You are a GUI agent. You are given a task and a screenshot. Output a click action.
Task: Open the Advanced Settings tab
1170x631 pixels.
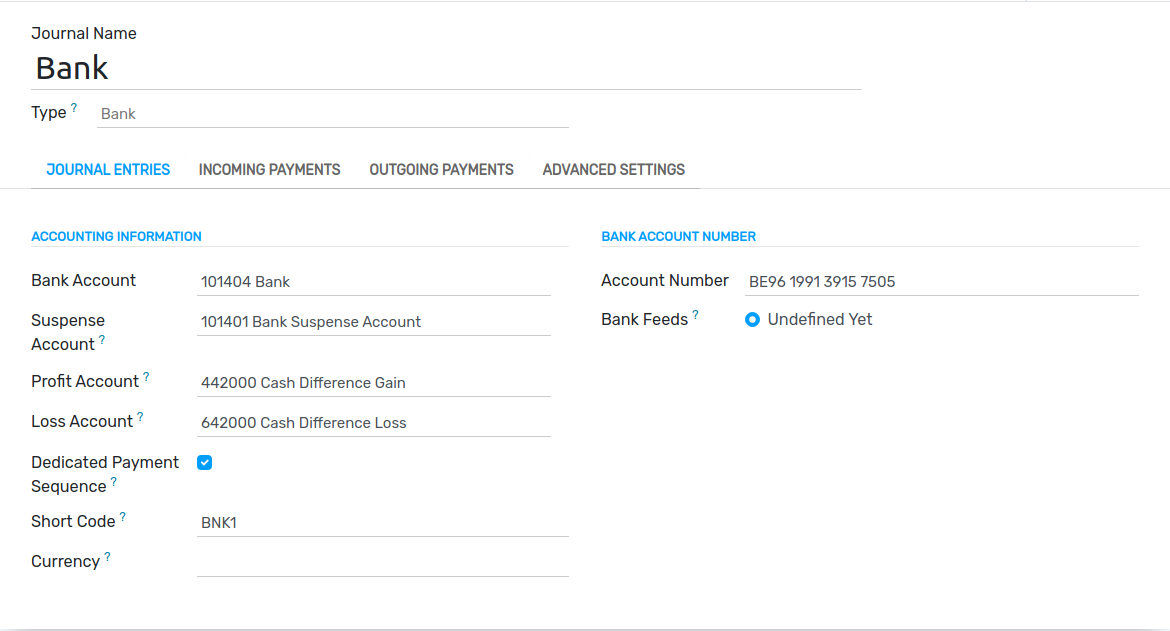[x=613, y=170]
